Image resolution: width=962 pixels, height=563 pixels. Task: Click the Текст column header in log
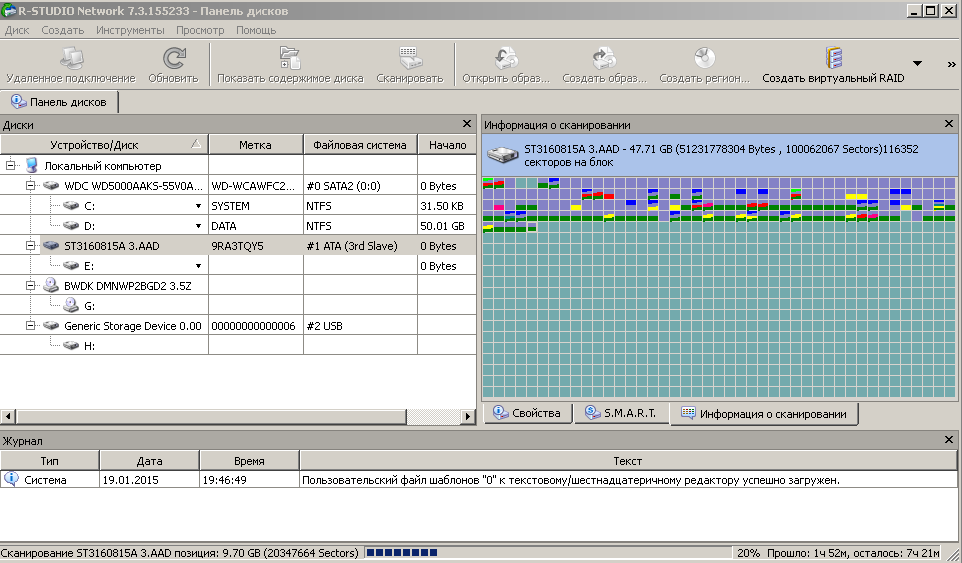click(x=628, y=461)
